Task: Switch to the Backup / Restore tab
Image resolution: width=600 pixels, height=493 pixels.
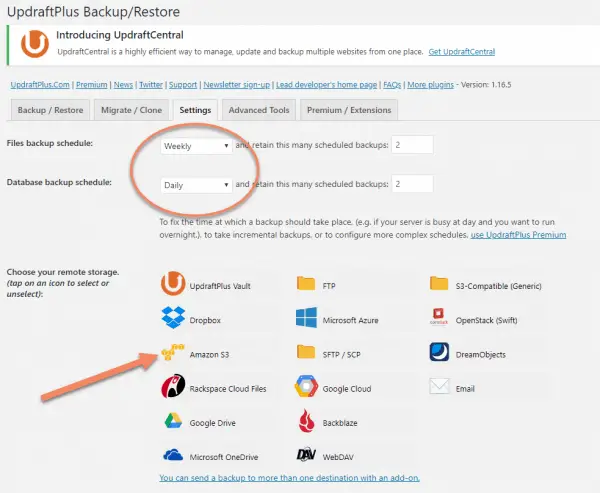Action: (50, 110)
